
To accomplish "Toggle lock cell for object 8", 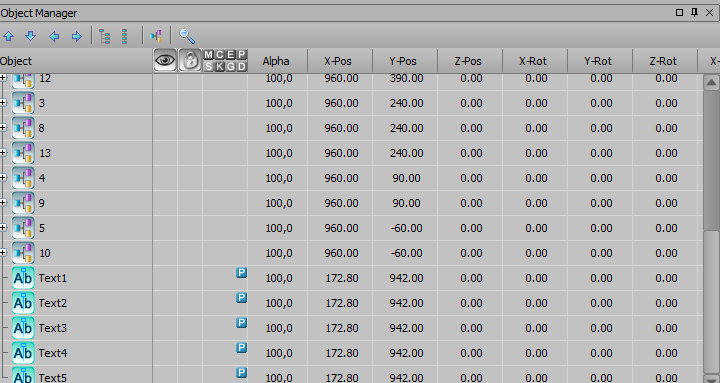I will 190,128.
